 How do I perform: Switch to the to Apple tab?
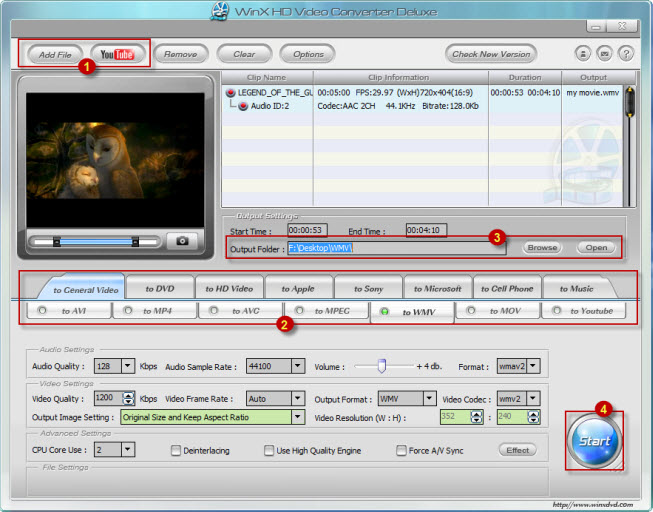click(x=298, y=288)
